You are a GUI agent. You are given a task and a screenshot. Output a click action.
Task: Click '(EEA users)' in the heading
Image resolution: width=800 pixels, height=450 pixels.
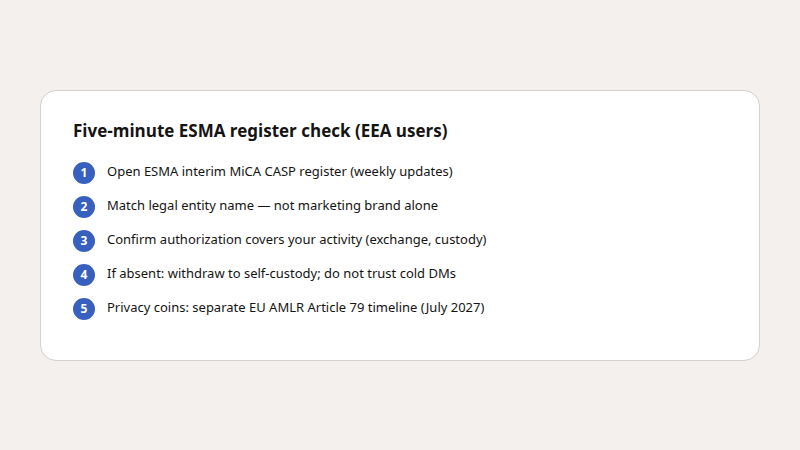click(x=401, y=131)
